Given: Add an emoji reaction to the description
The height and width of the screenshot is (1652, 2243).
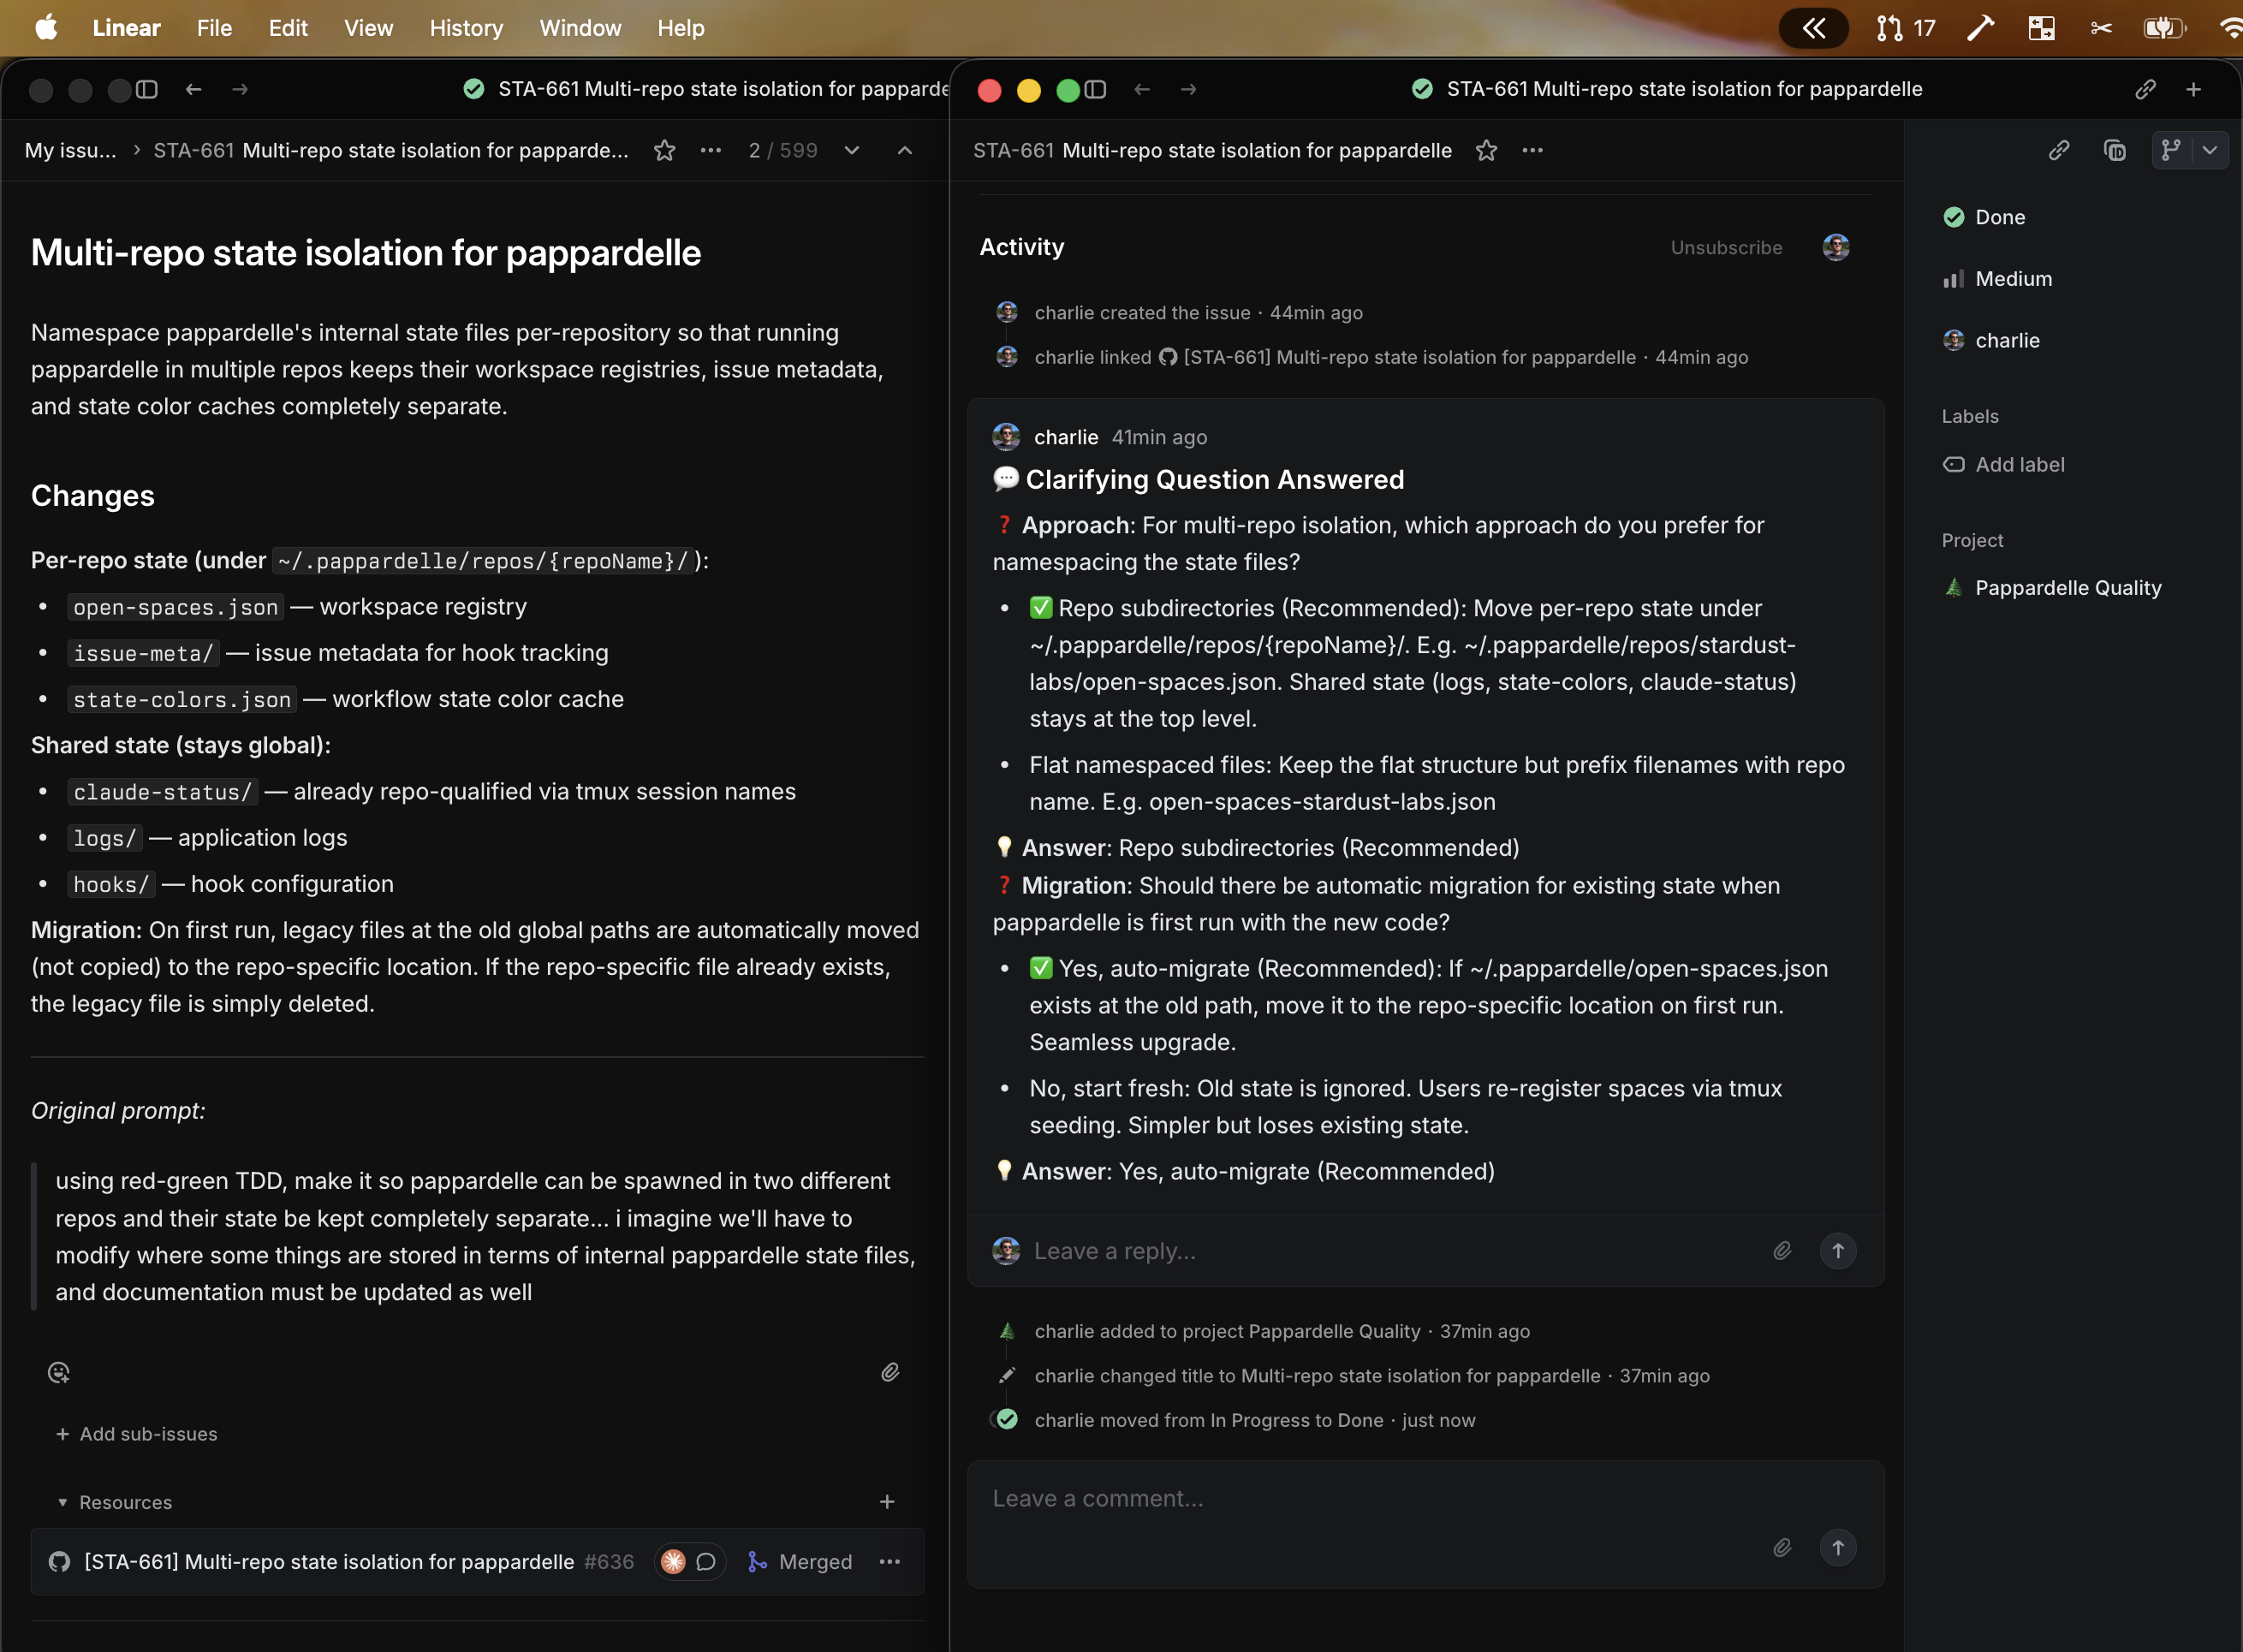Looking at the screenshot, I should tap(59, 1372).
